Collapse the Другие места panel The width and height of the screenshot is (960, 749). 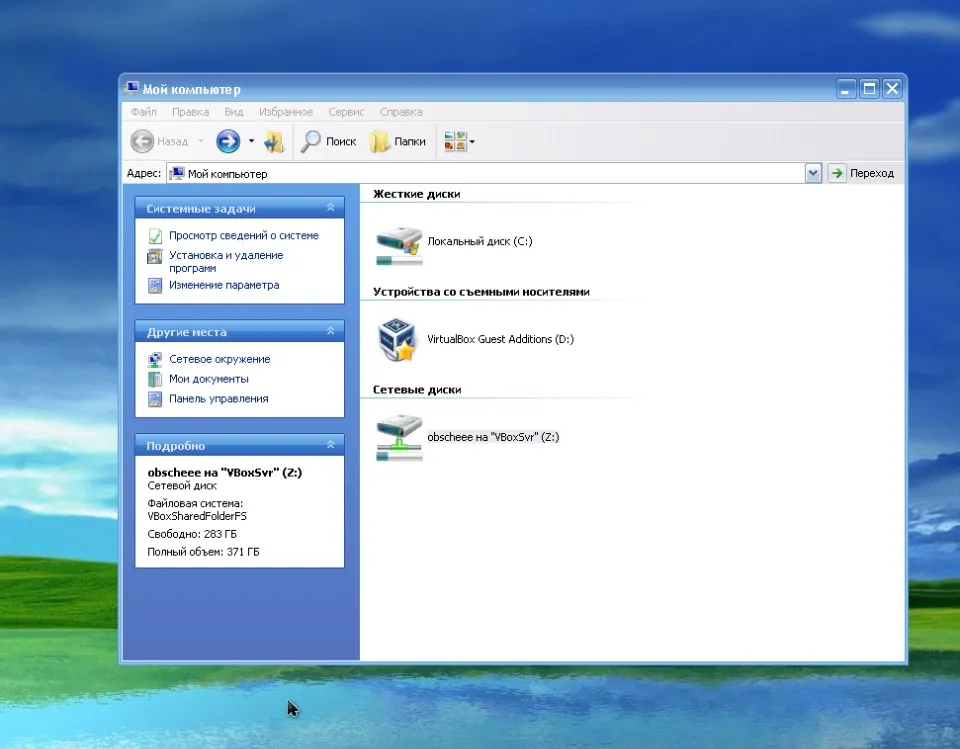331,331
